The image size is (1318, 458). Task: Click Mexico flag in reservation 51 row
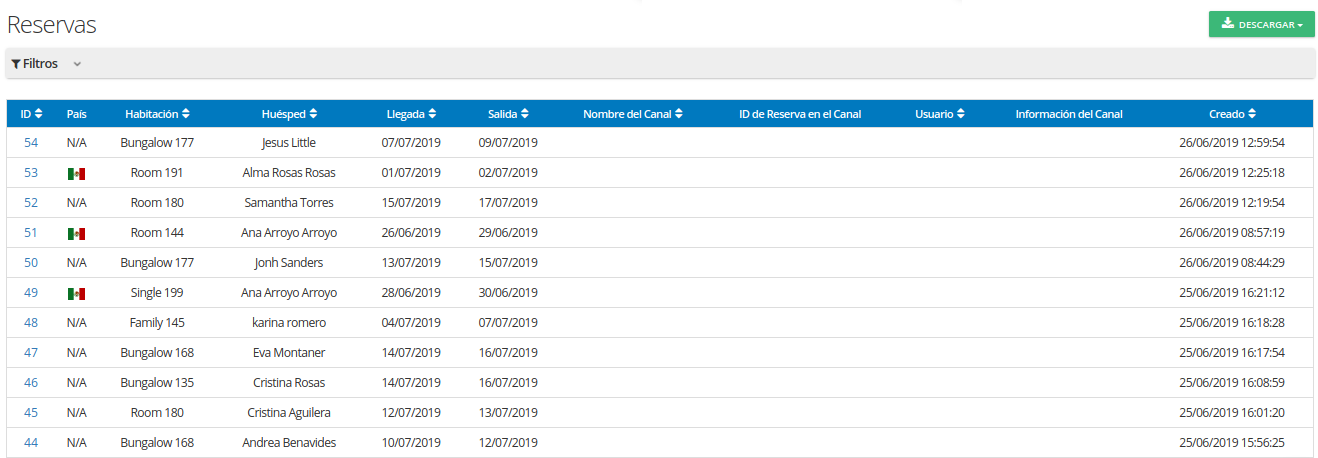(76, 233)
